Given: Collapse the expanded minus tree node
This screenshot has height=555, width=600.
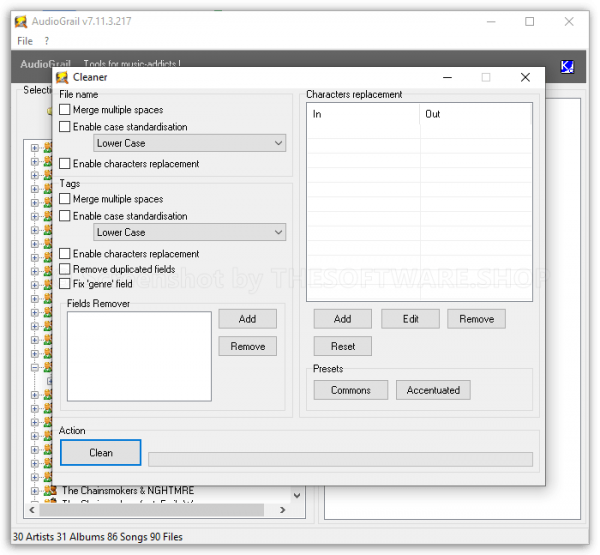Looking at the screenshot, I should (35, 367).
